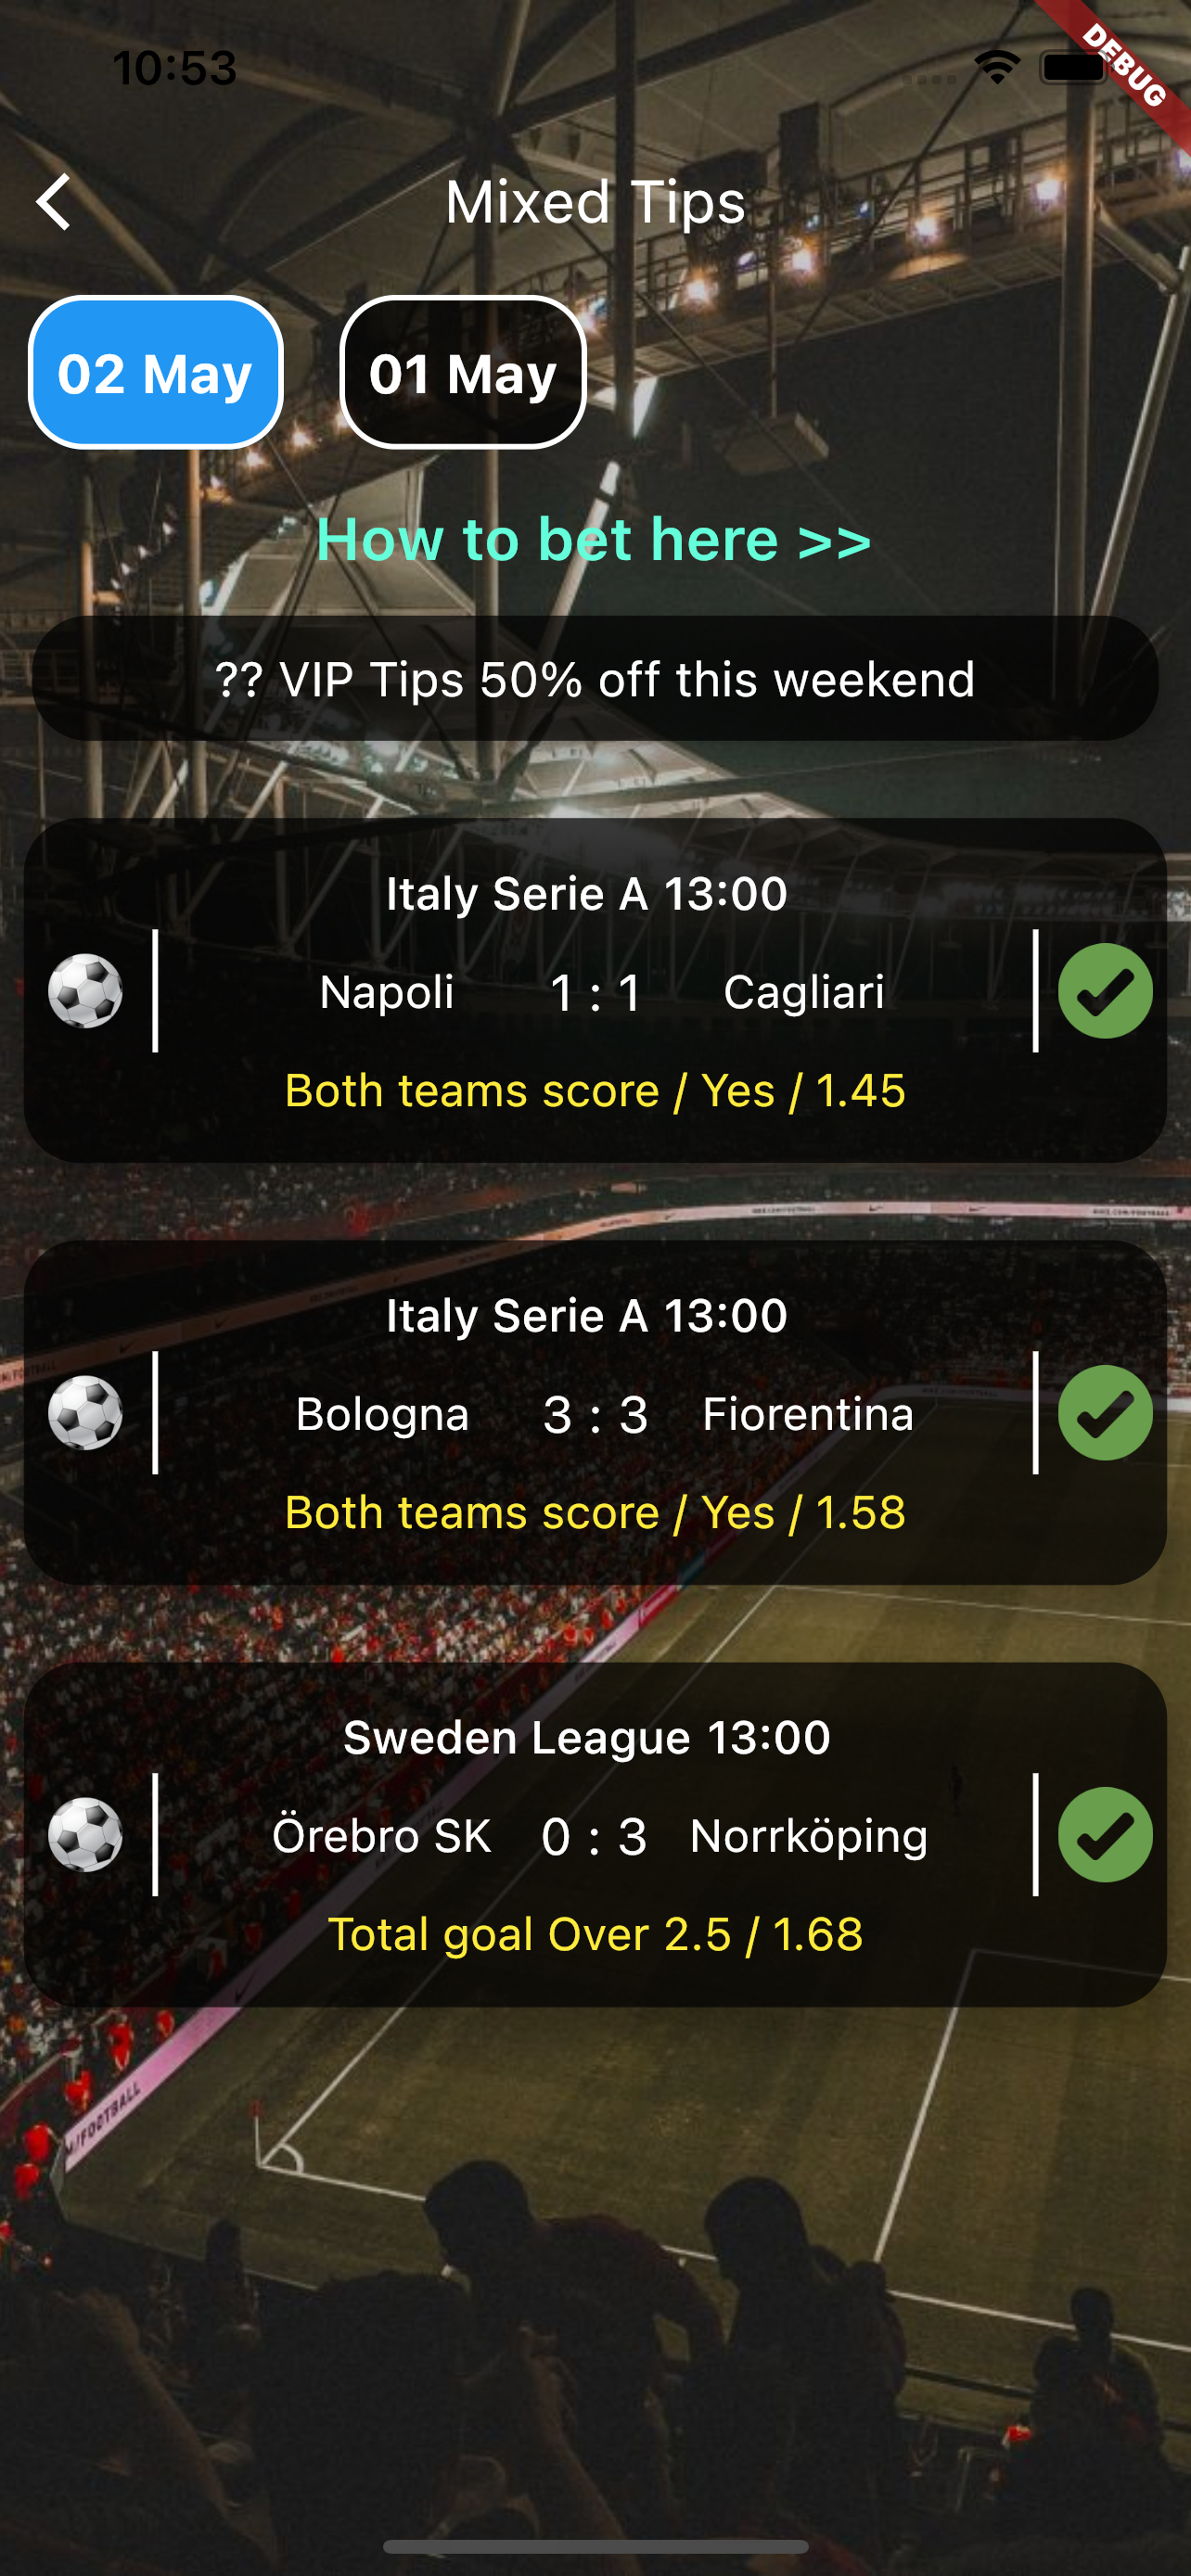Tap Both teams score / Yes / 1.45
Image resolution: width=1191 pixels, height=2576 pixels.
(595, 1090)
